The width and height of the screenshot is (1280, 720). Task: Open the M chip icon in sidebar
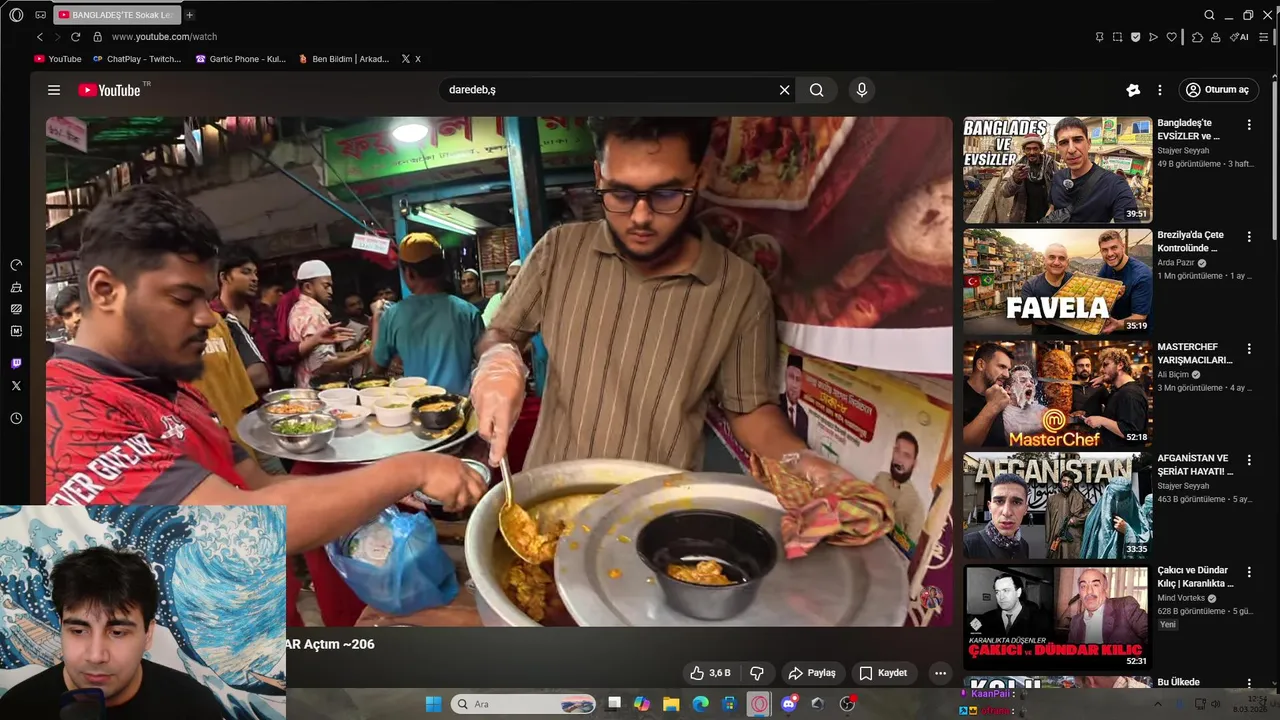[x=16, y=331]
